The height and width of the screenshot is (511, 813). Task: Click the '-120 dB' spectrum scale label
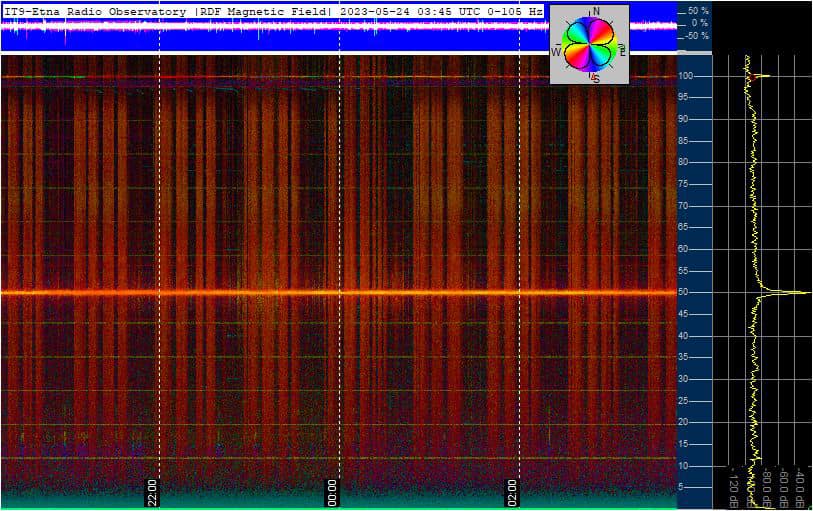point(734,487)
